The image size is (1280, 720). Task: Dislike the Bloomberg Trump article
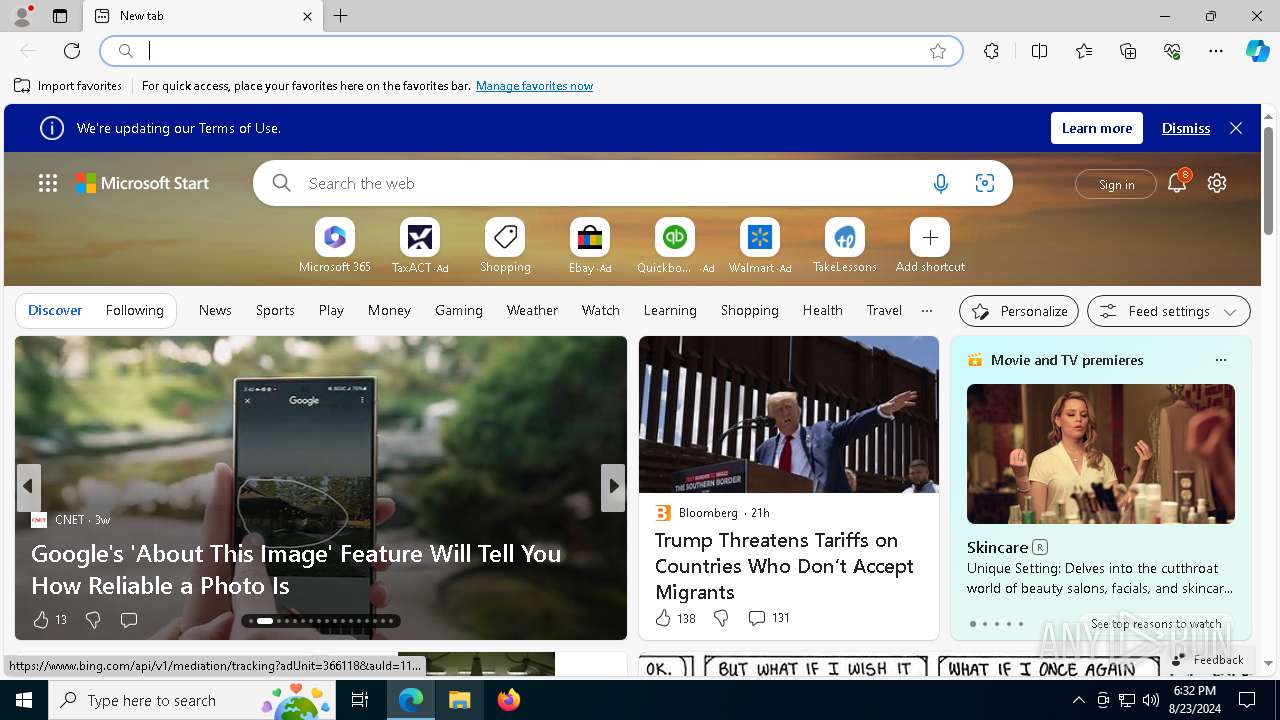tap(721, 618)
